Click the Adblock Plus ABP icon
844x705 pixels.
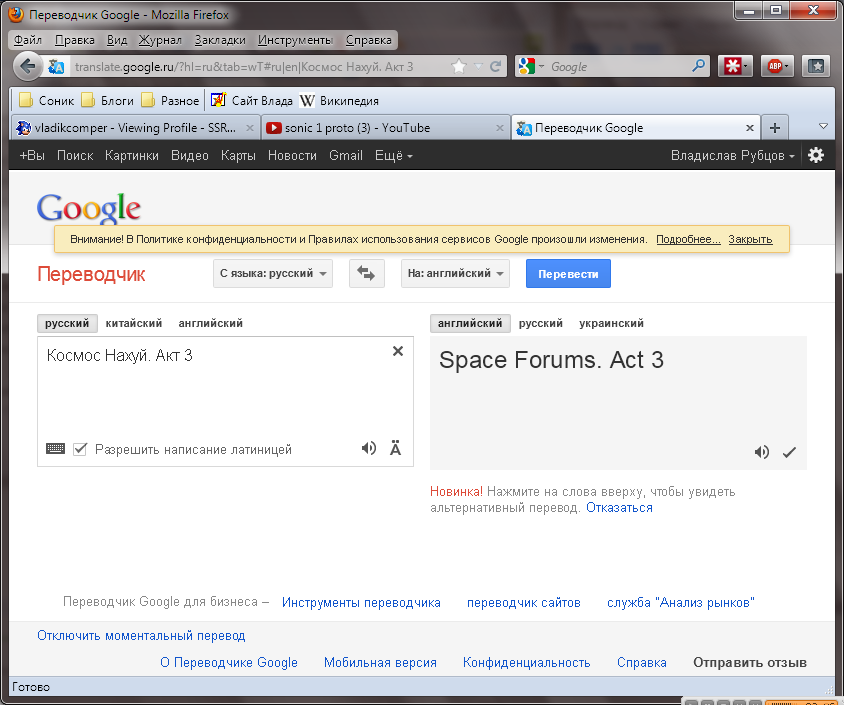coord(777,66)
